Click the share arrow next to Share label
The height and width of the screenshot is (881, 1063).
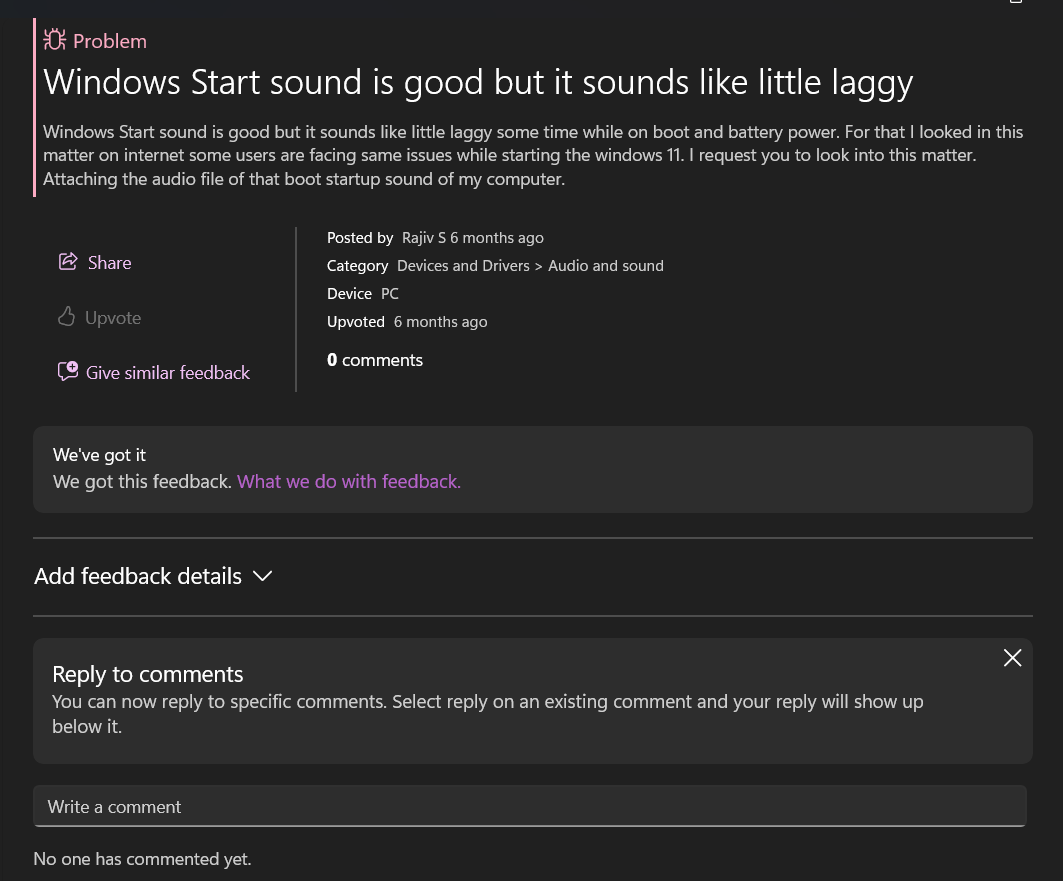coord(68,261)
